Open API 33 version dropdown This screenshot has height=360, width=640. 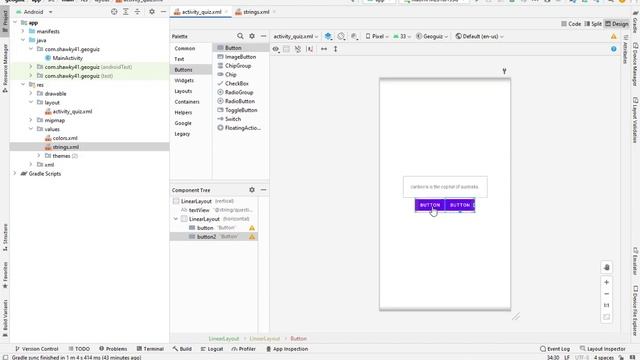tap(402, 36)
